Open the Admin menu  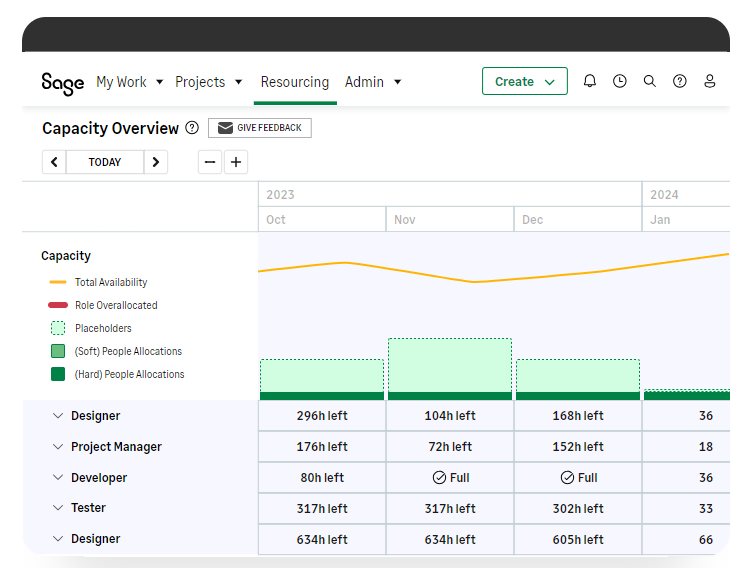pos(372,82)
